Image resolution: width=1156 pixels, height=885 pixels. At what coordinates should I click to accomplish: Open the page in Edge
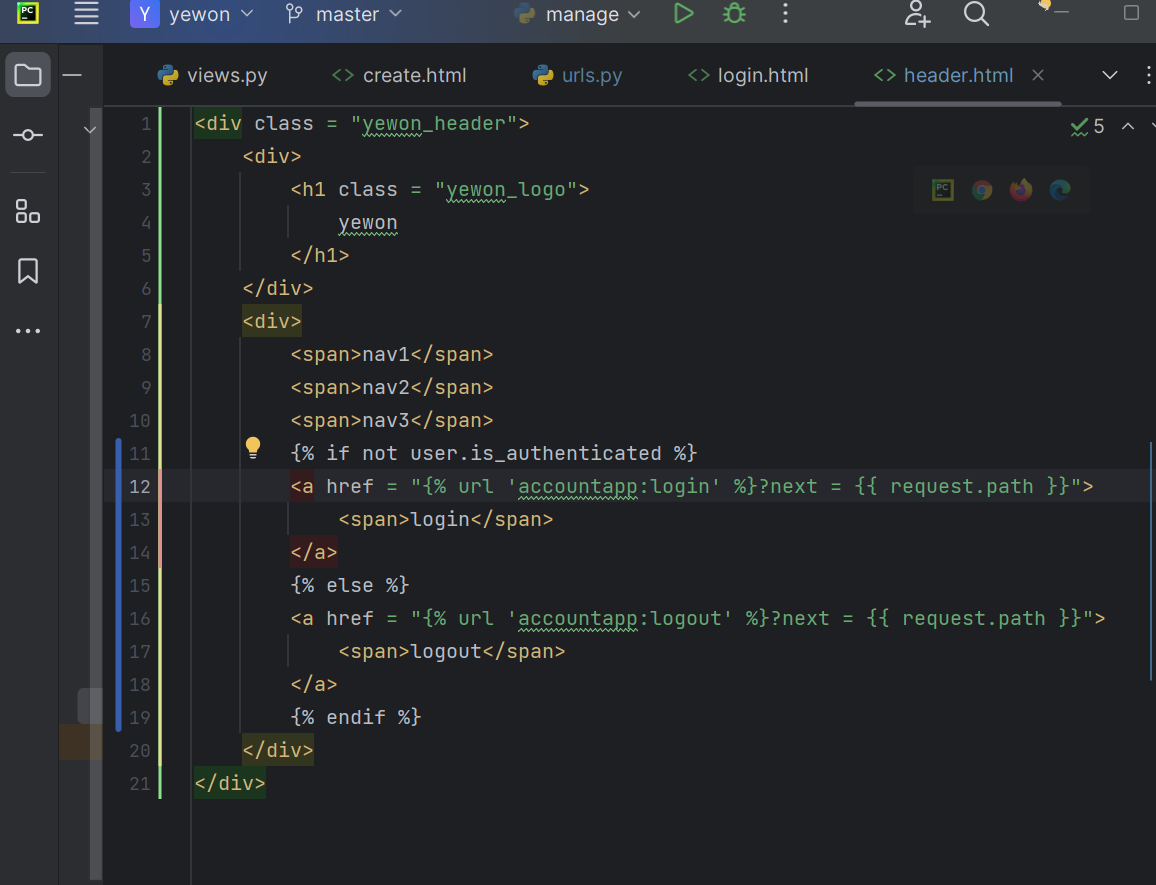click(x=1060, y=190)
